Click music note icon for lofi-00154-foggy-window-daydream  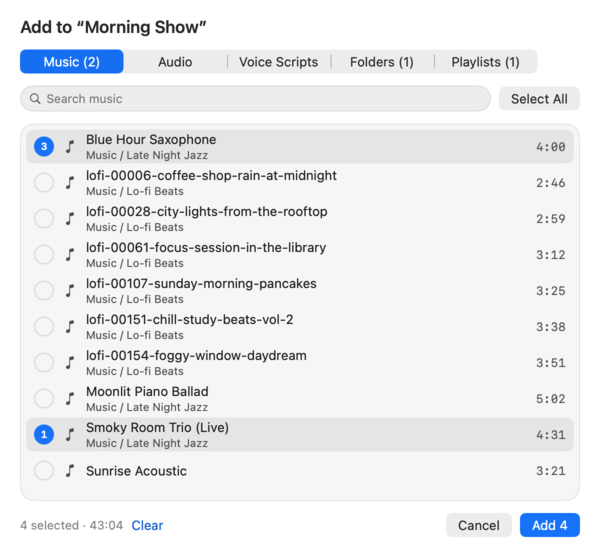click(x=70, y=362)
